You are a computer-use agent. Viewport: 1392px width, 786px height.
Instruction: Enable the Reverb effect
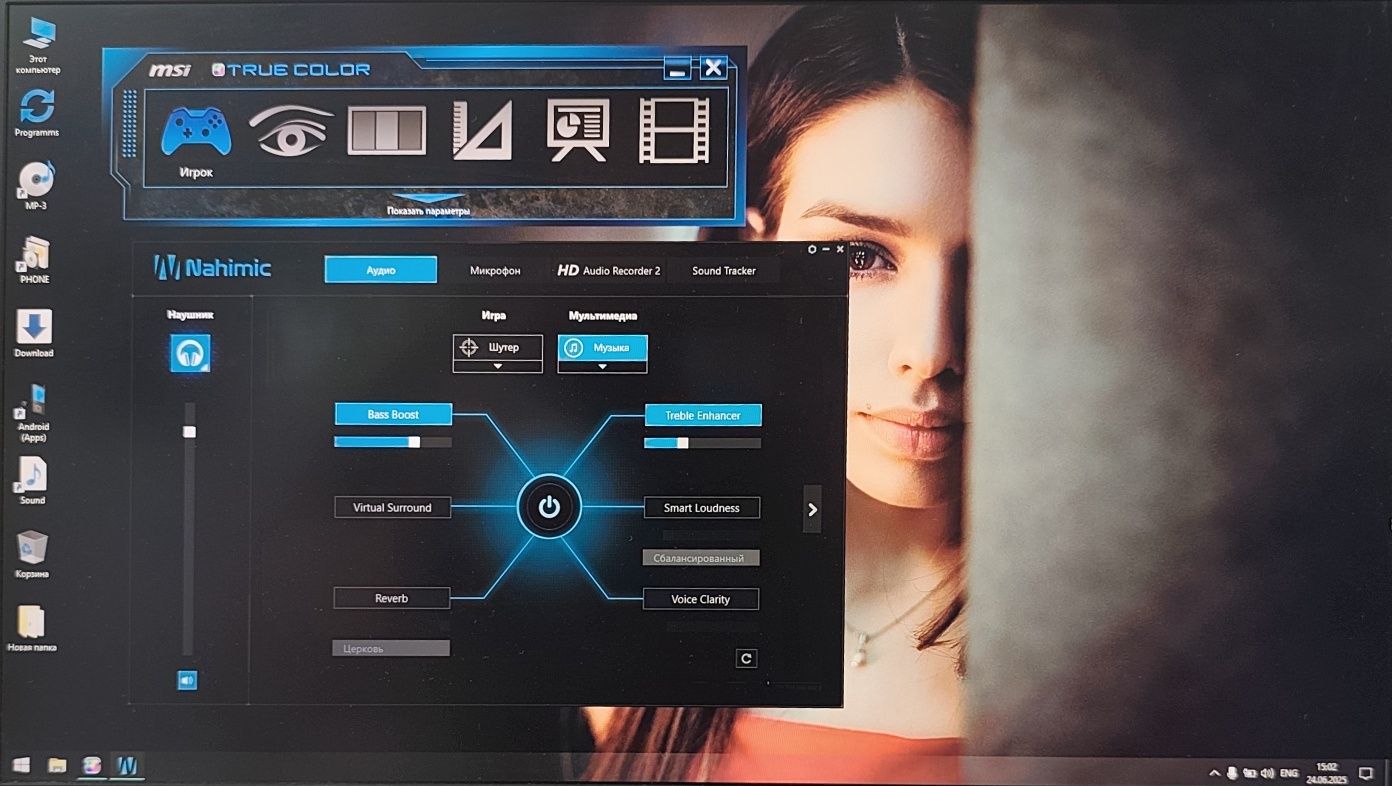coord(392,598)
